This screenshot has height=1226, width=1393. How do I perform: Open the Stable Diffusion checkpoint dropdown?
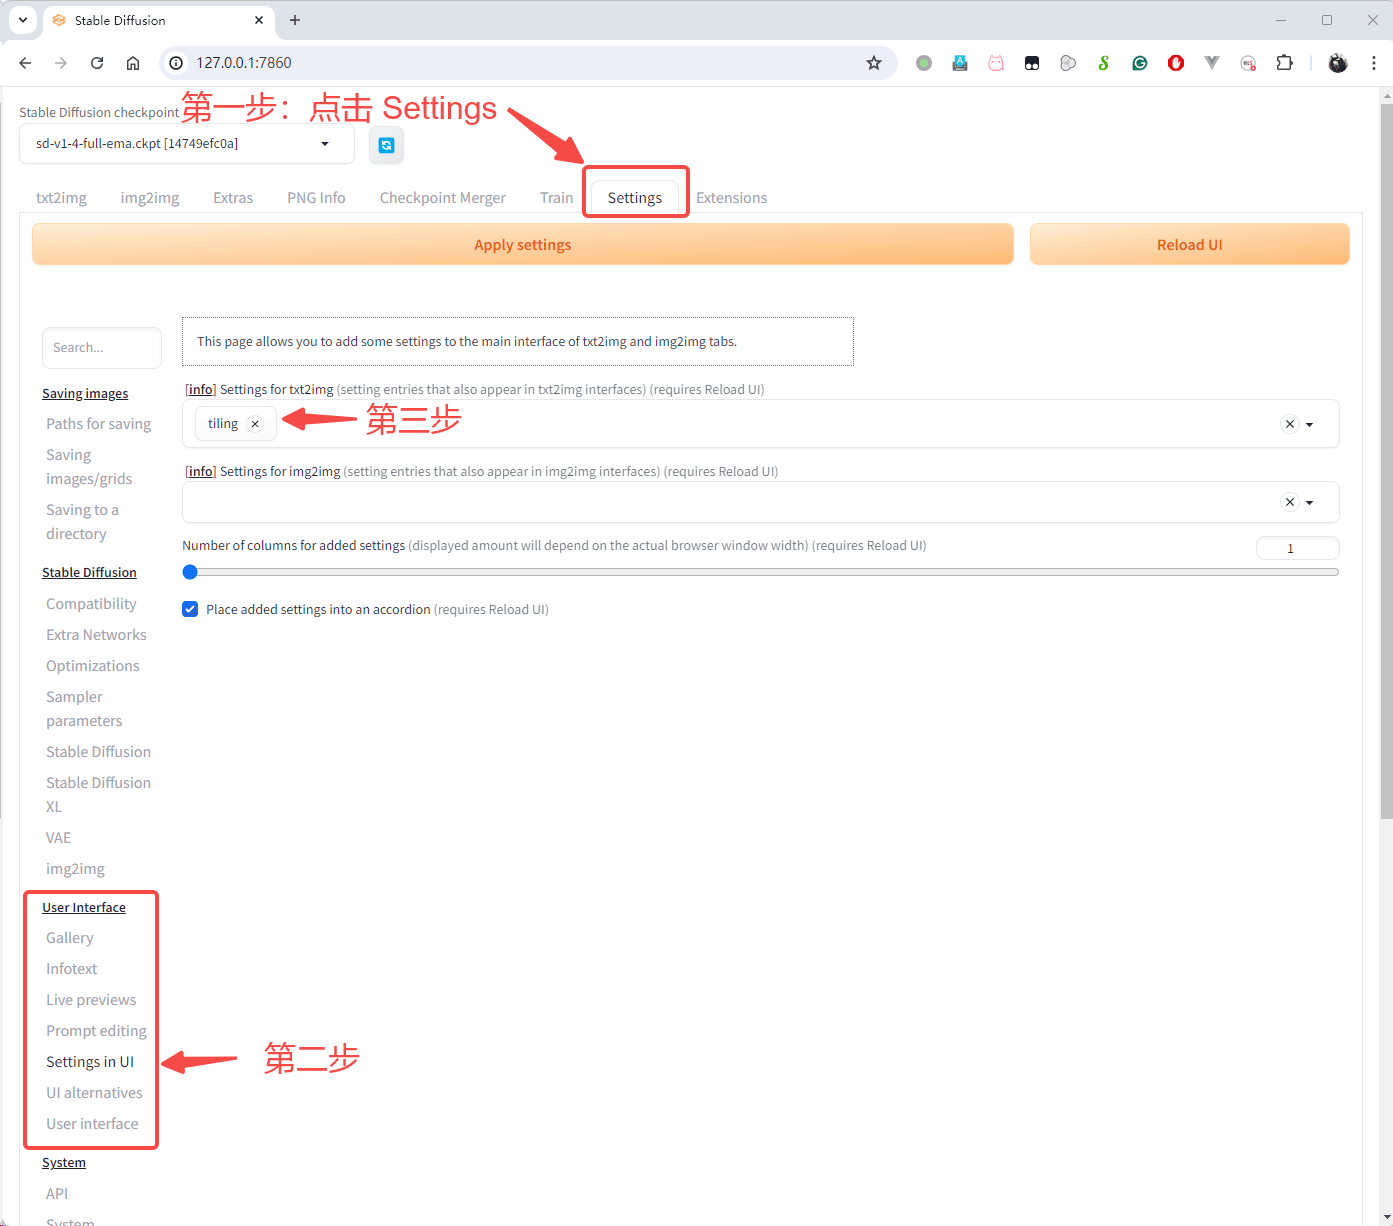point(187,144)
